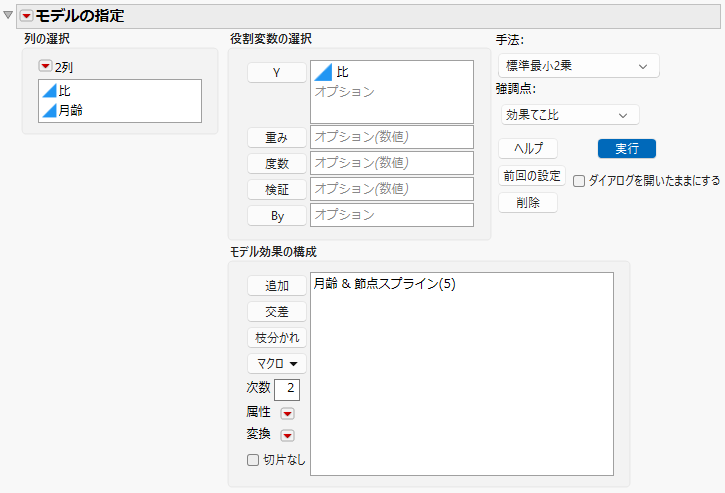Image resolution: width=725 pixels, height=493 pixels.
Task: Open the red triangle menu beside モデルの指定
Action: (x=26, y=16)
